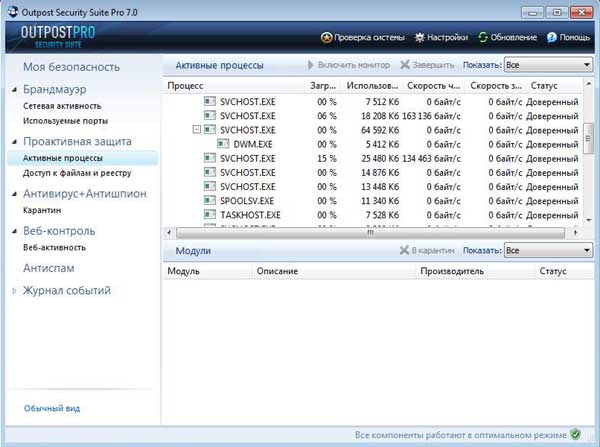Click the 134 463 байт/с read speed value

coord(431,158)
